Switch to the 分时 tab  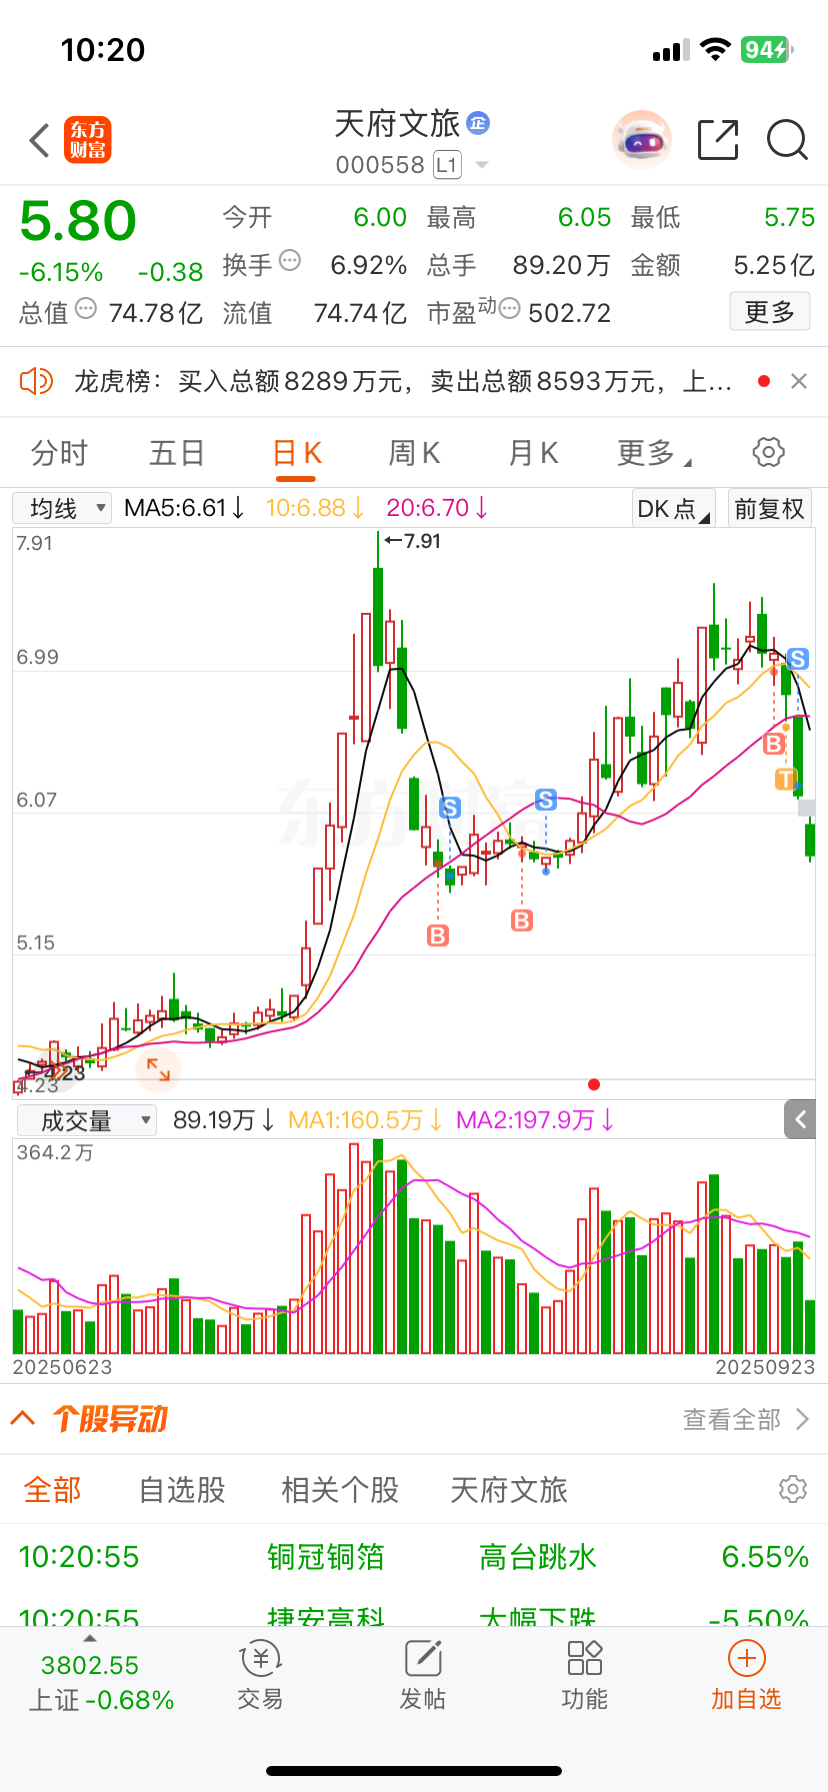(59, 453)
